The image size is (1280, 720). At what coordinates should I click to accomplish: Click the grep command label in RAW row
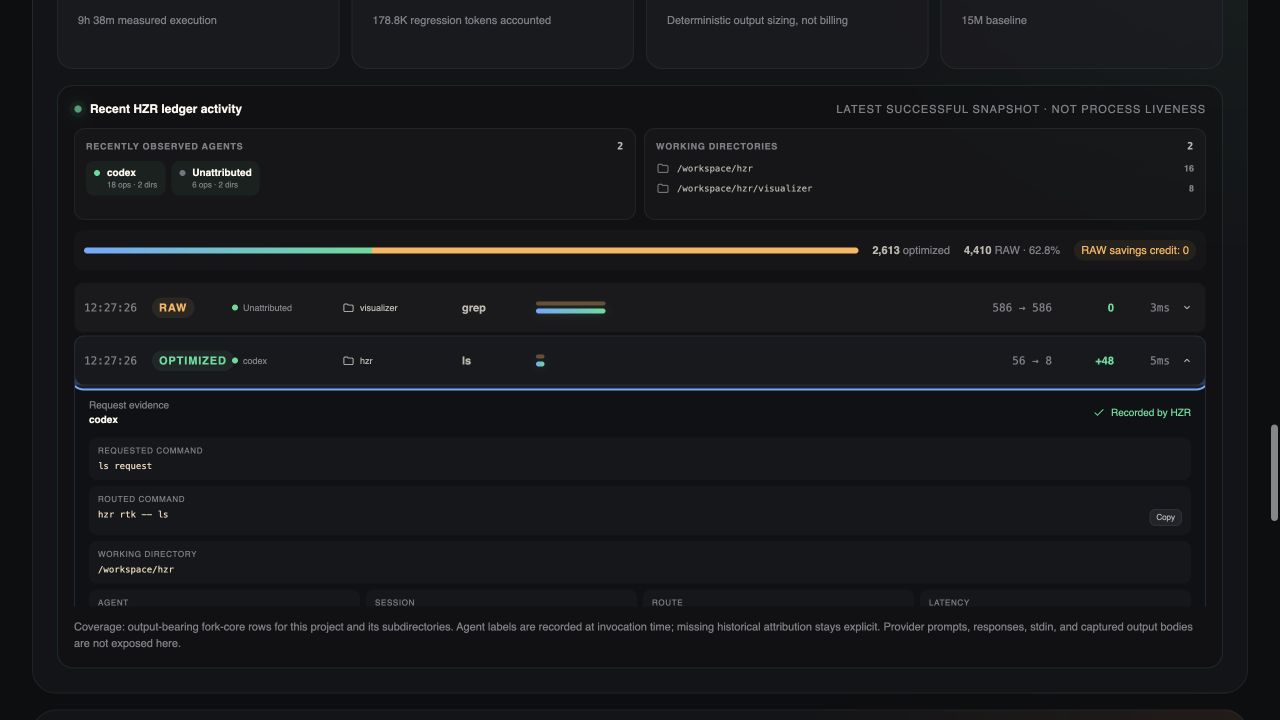(474, 308)
